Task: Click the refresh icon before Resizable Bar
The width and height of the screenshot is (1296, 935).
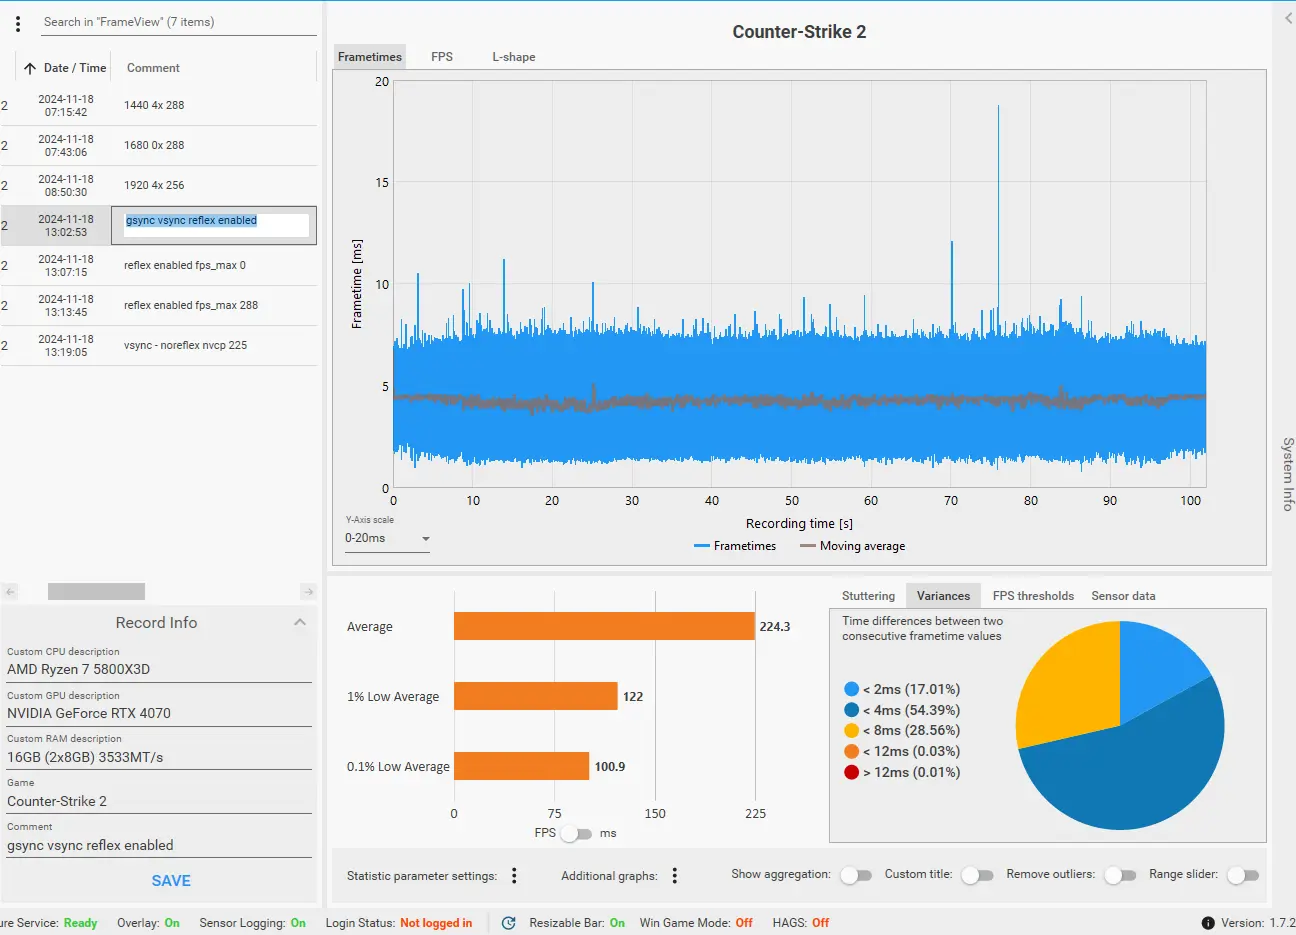Action: [x=509, y=923]
